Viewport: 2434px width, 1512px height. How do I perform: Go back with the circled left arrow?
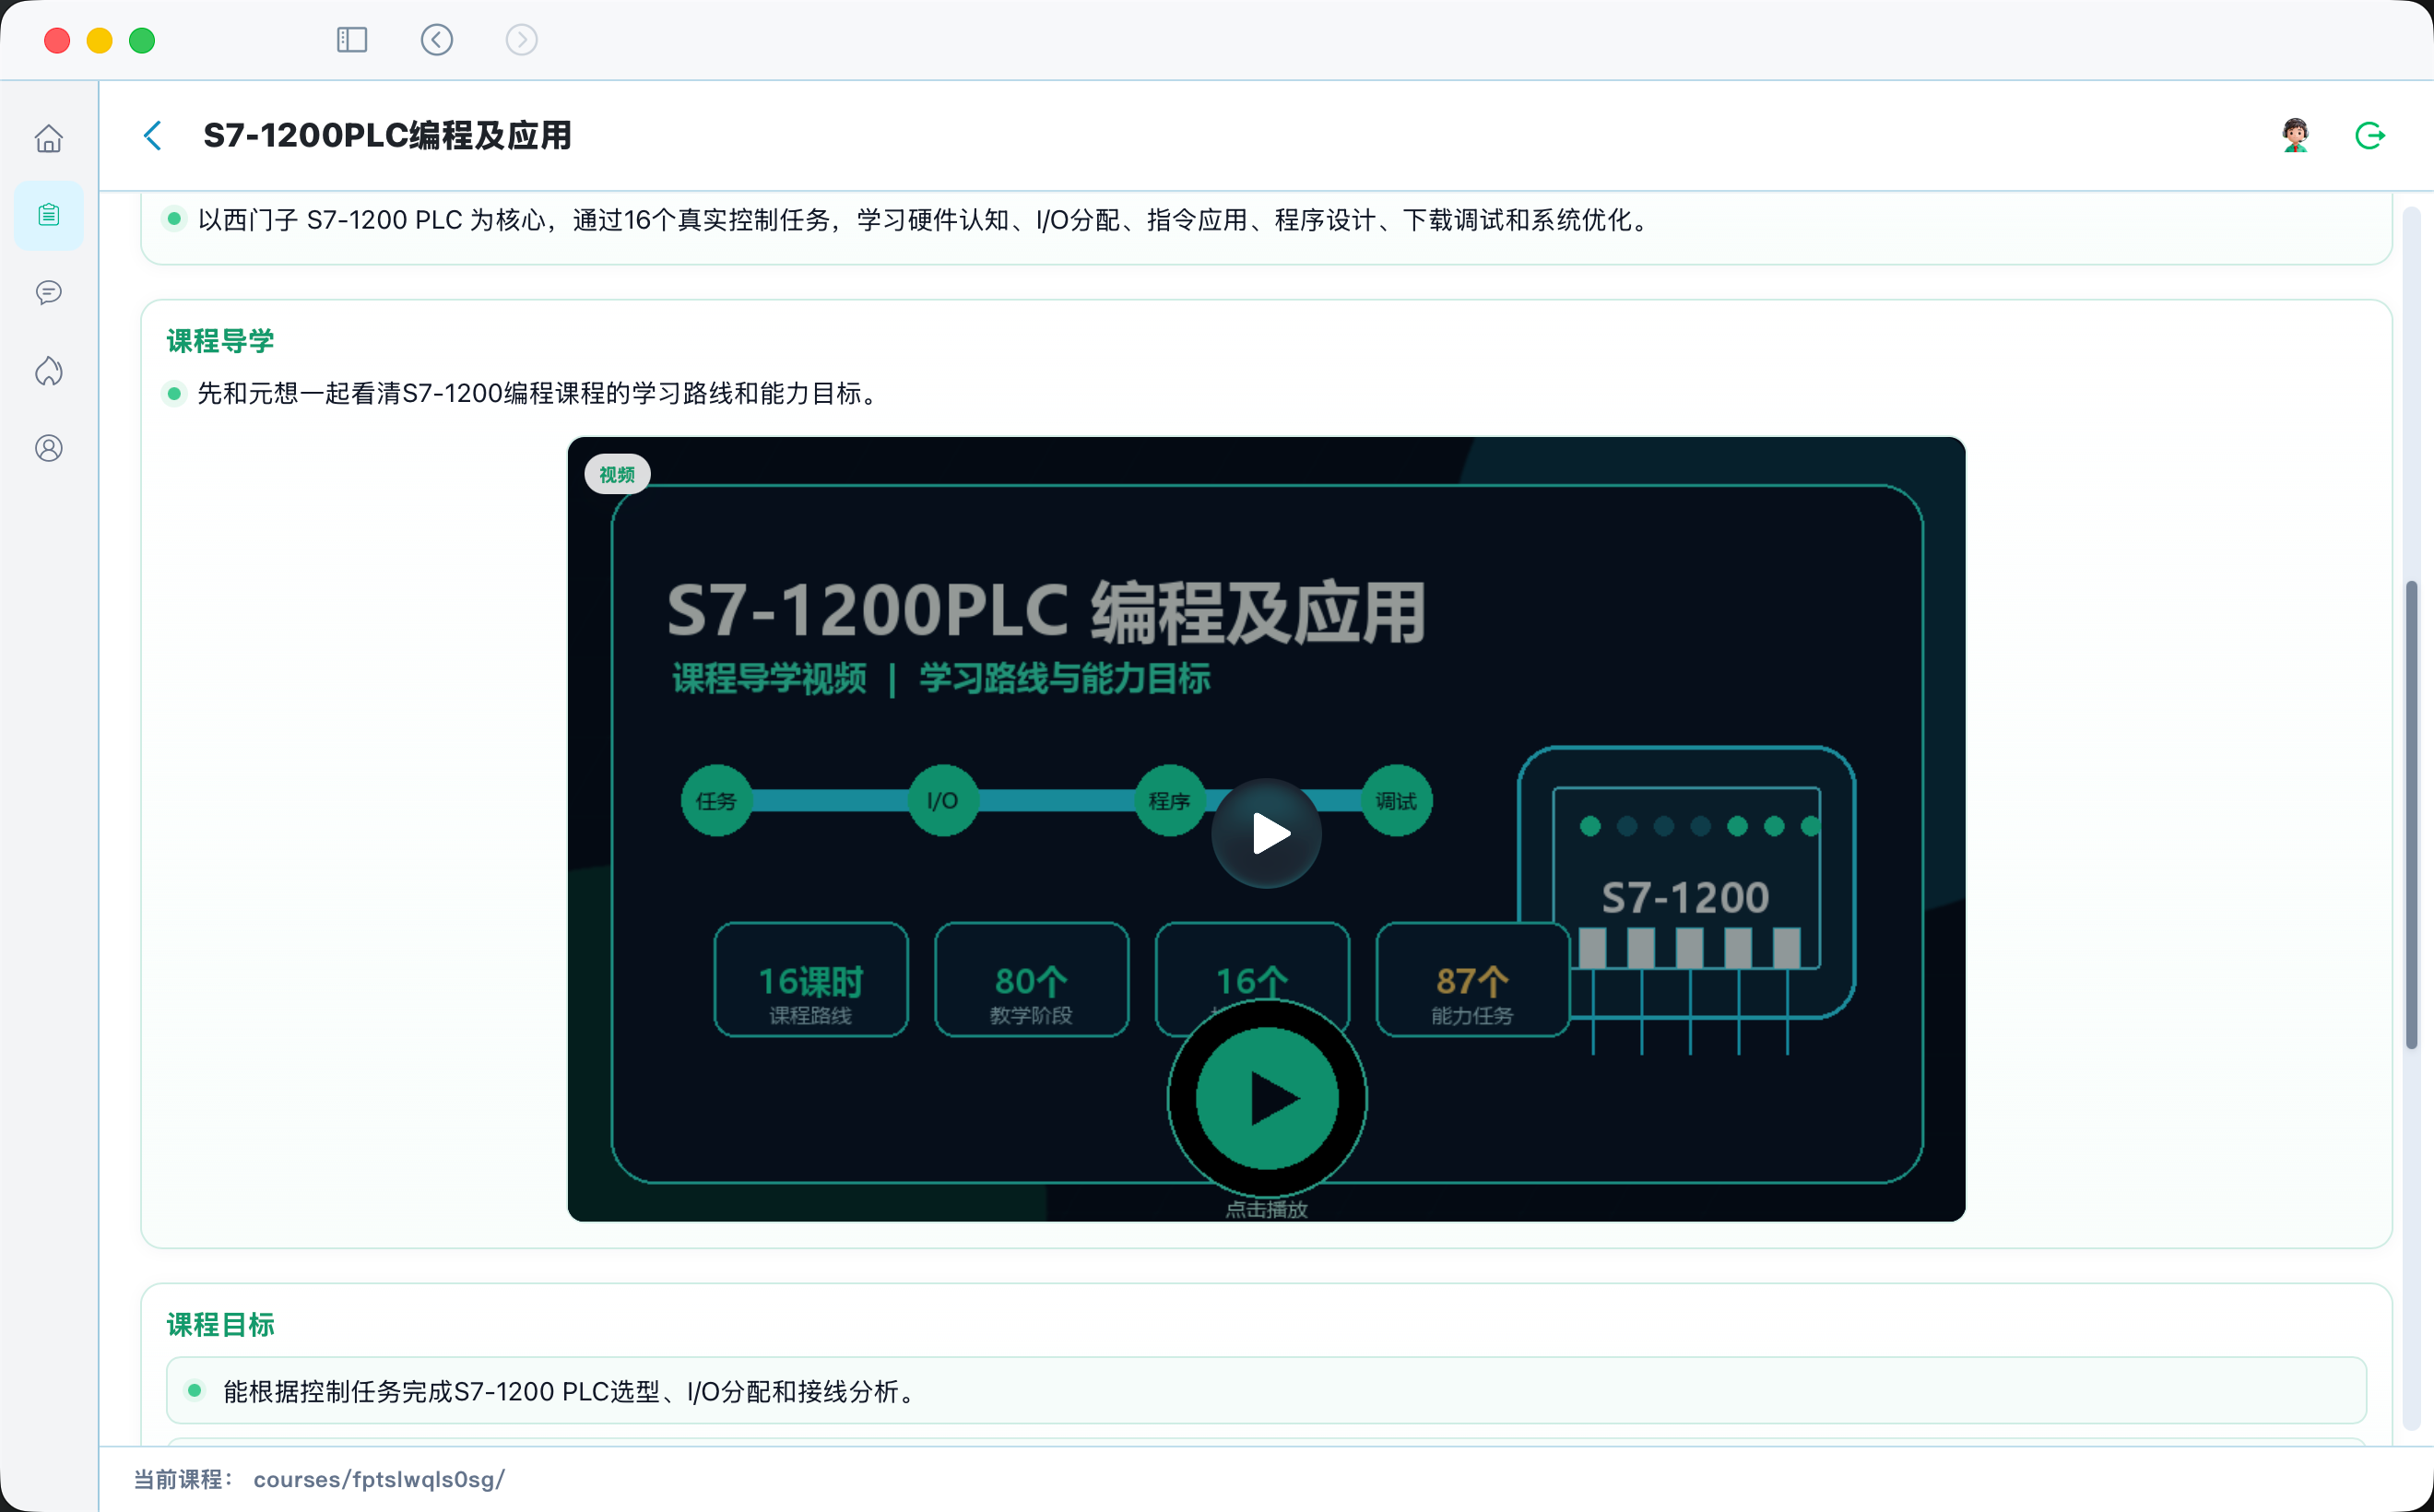(437, 40)
